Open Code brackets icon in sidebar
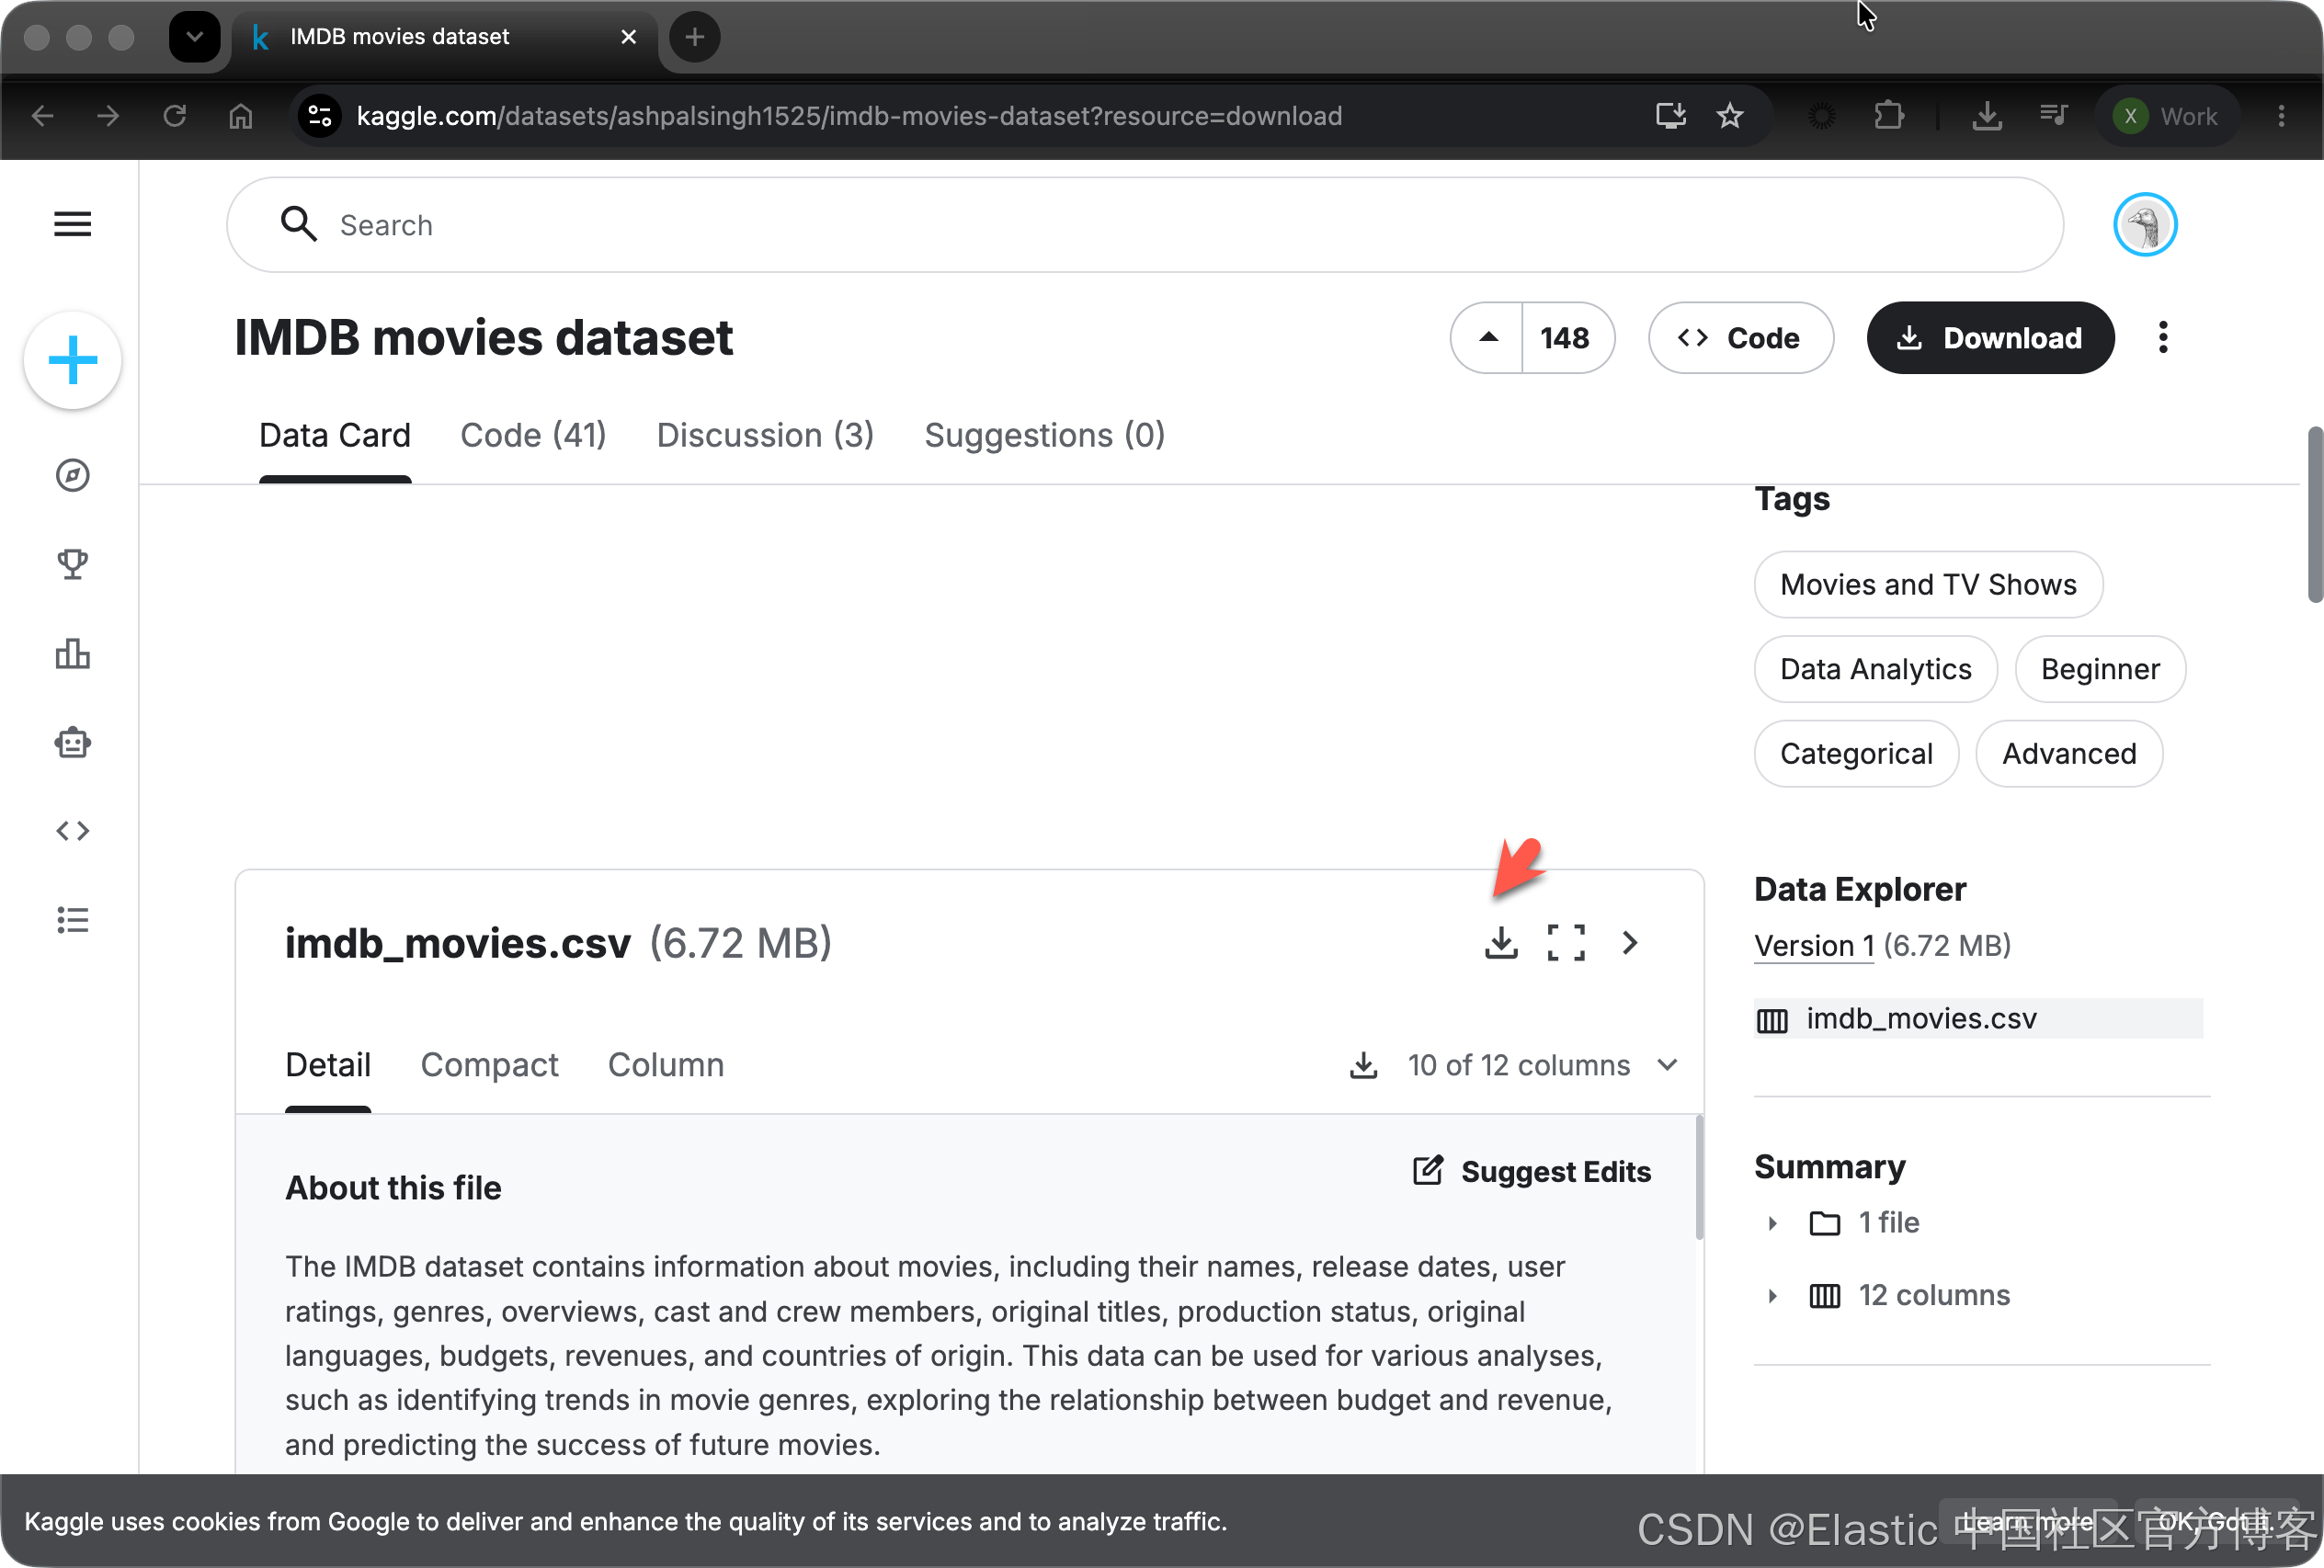The image size is (2324, 1568). [x=72, y=831]
